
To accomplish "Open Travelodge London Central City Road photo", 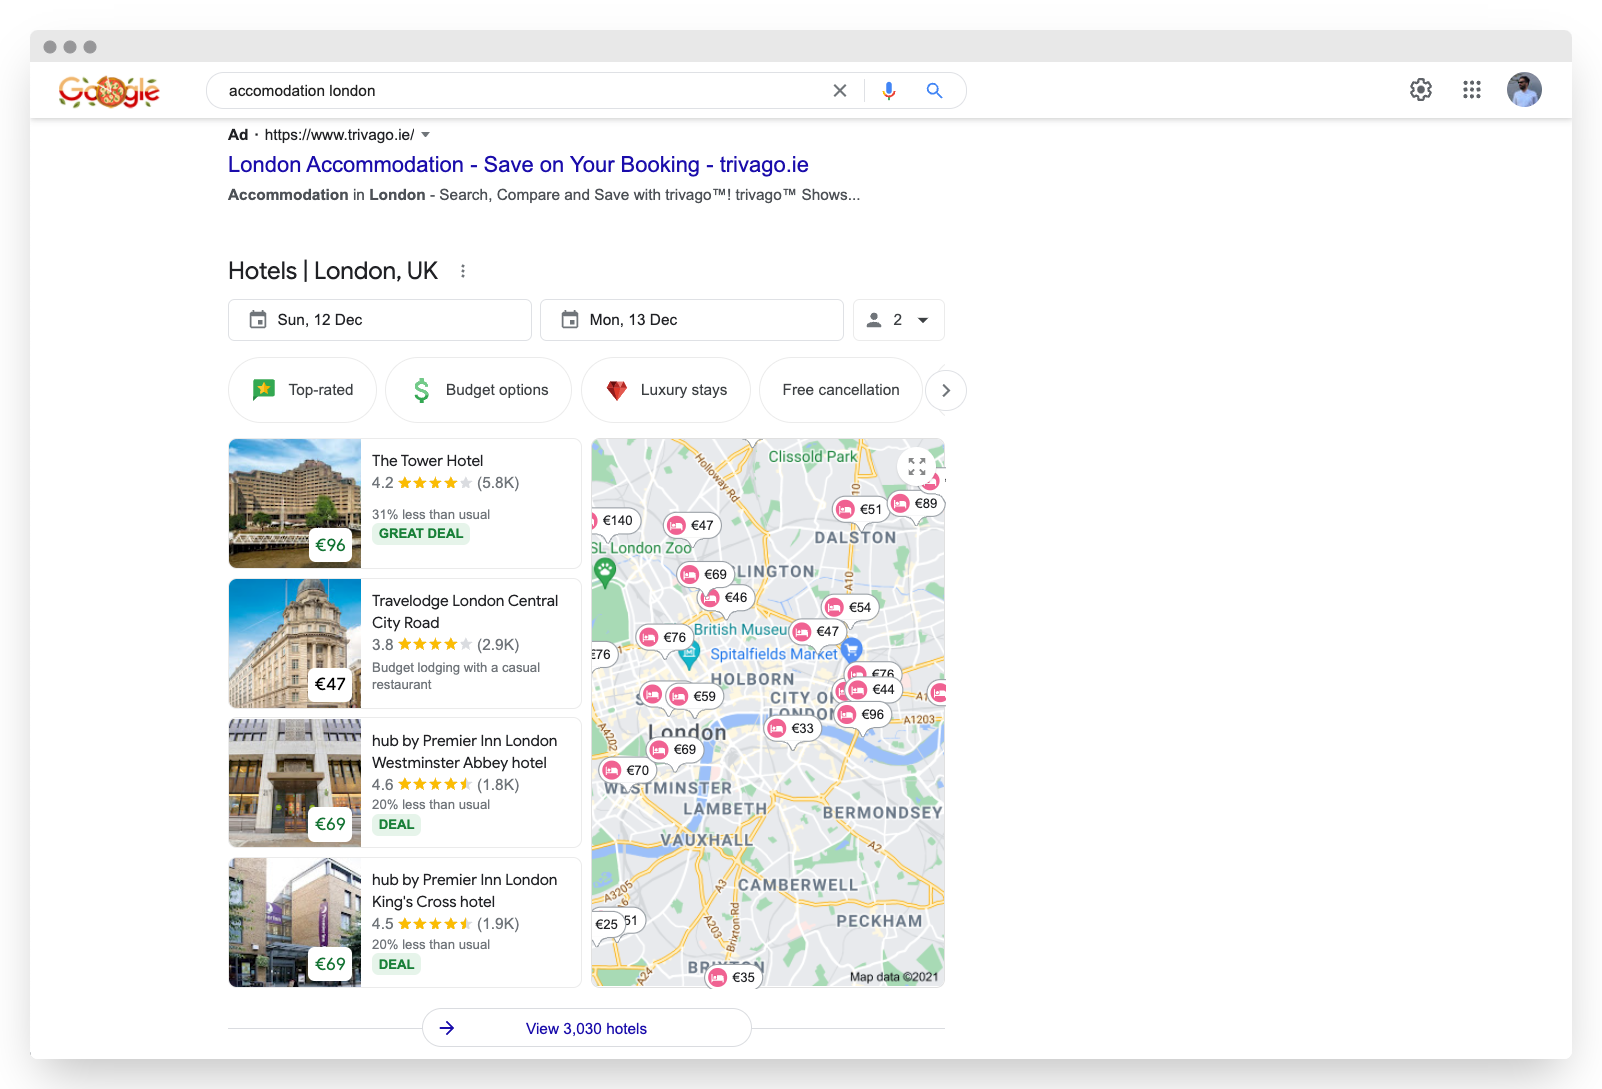I will [295, 644].
